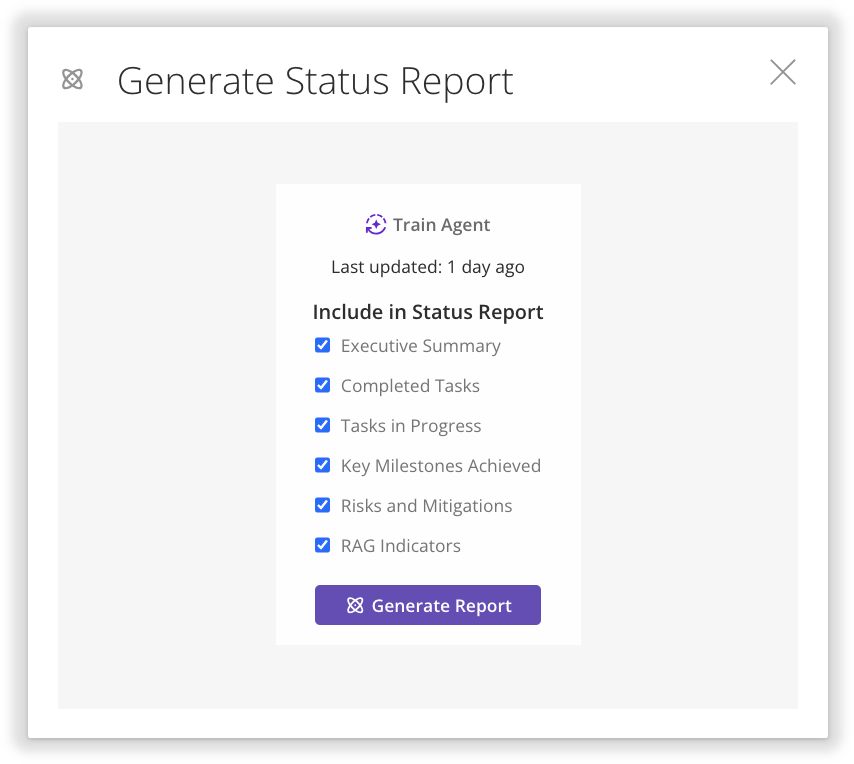
Task: Click the Train Agent label text
Action: pyautogui.click(x=441, y=224)
